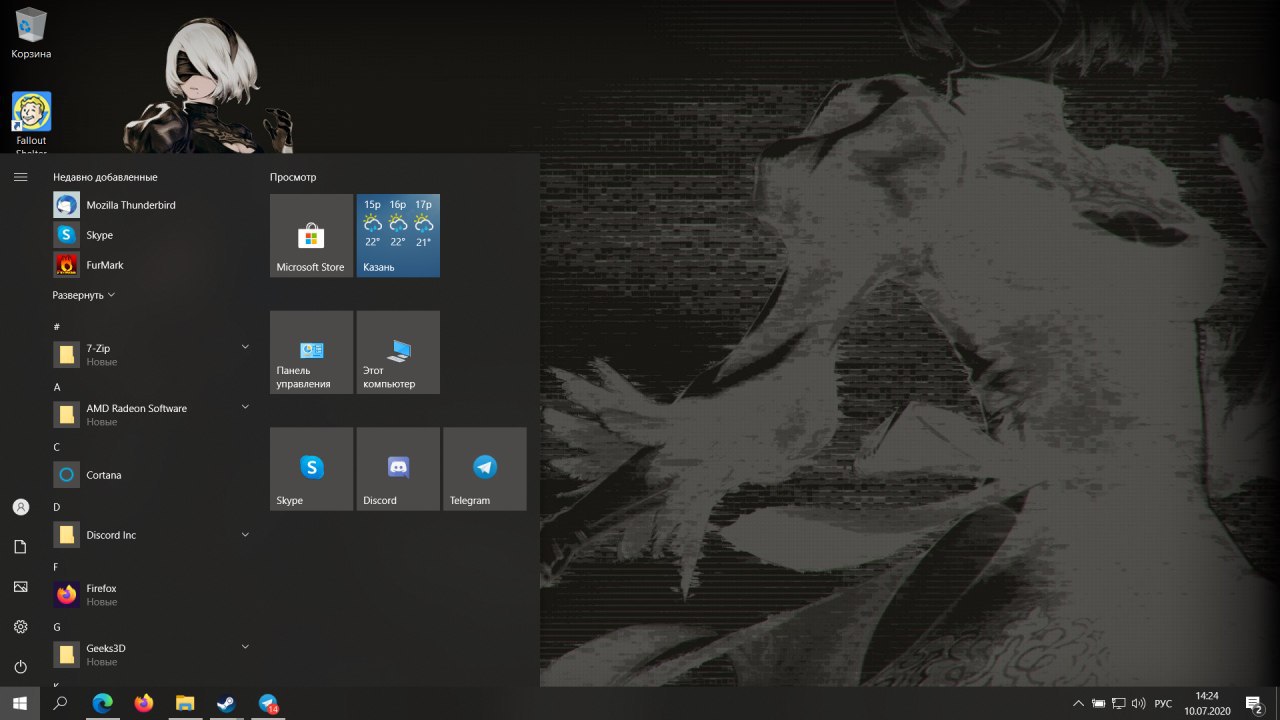The image size is (1280, 720).
Task: Expand the 7-Zip folder
Action: coord(150,354)
